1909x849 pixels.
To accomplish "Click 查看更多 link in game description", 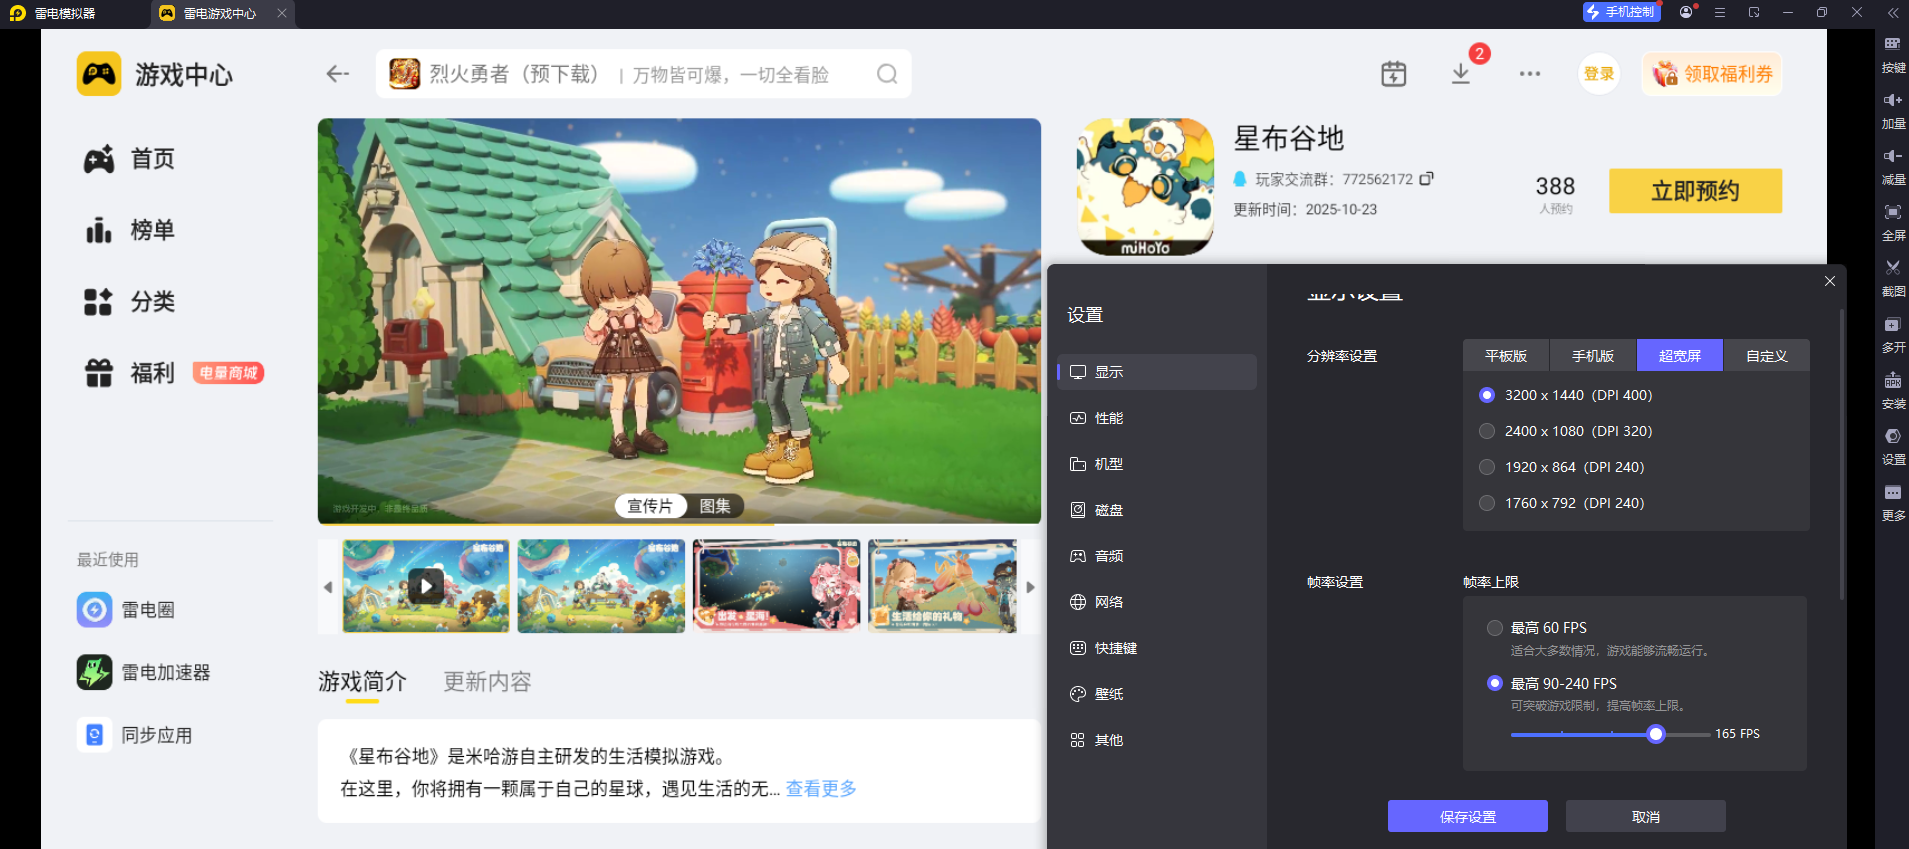I will (x=821, y=789).
